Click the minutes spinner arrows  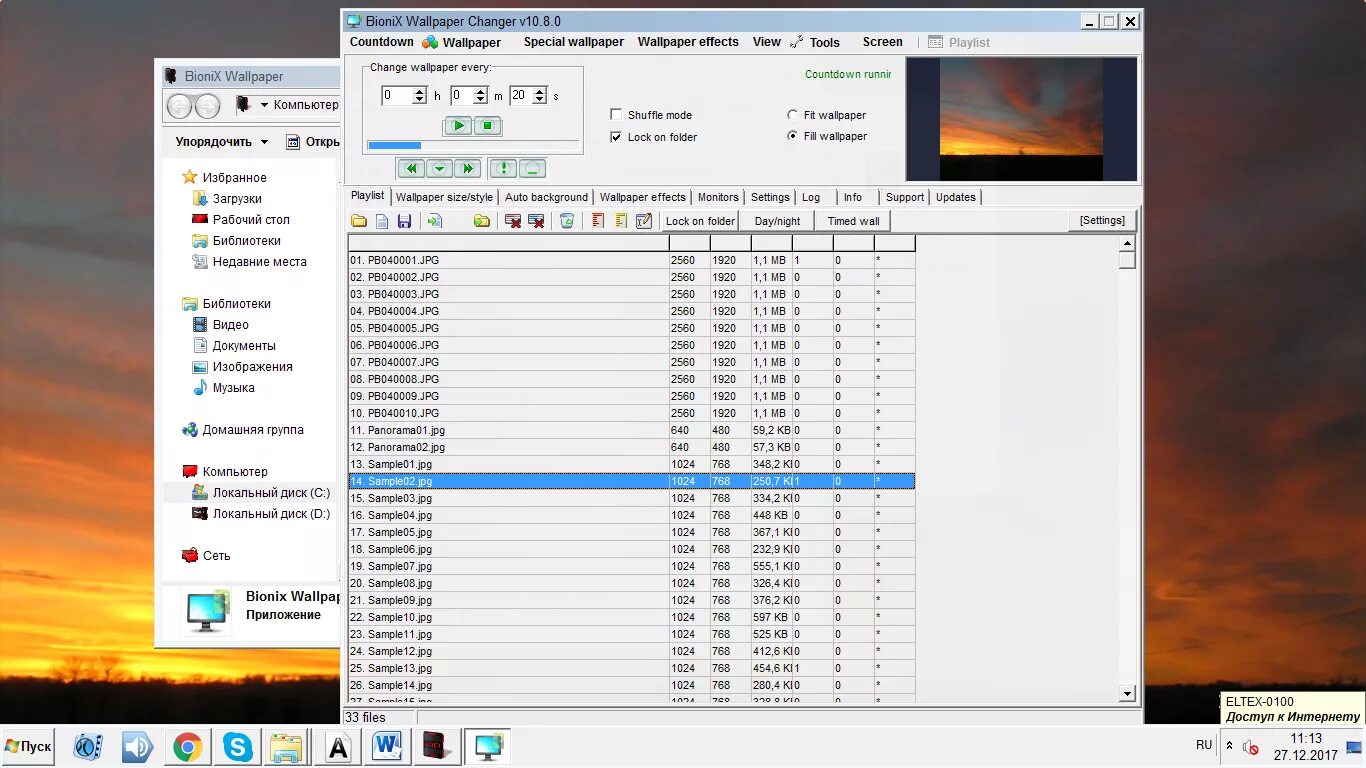[481, 96]
